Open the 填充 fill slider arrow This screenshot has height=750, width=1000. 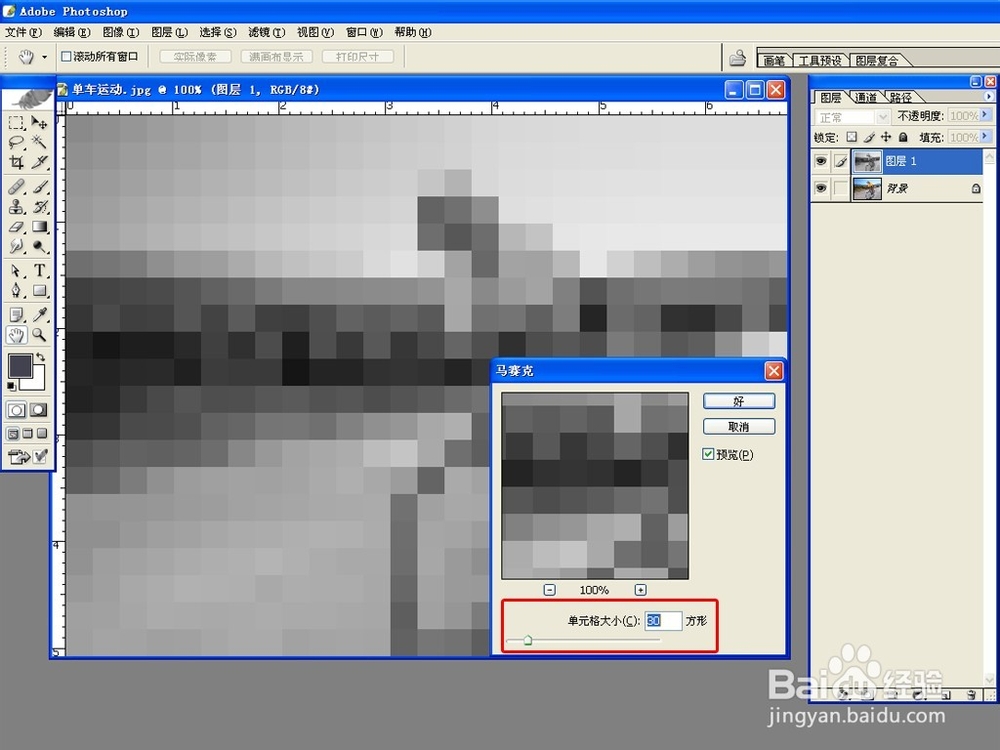986,136
